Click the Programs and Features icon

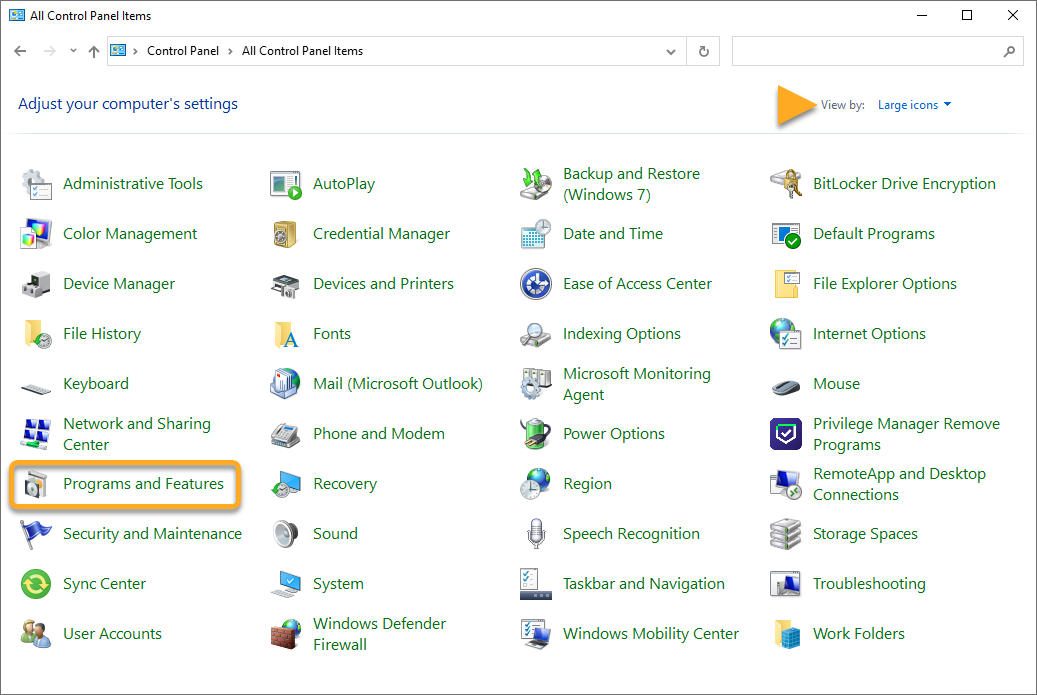coord(36,485)
